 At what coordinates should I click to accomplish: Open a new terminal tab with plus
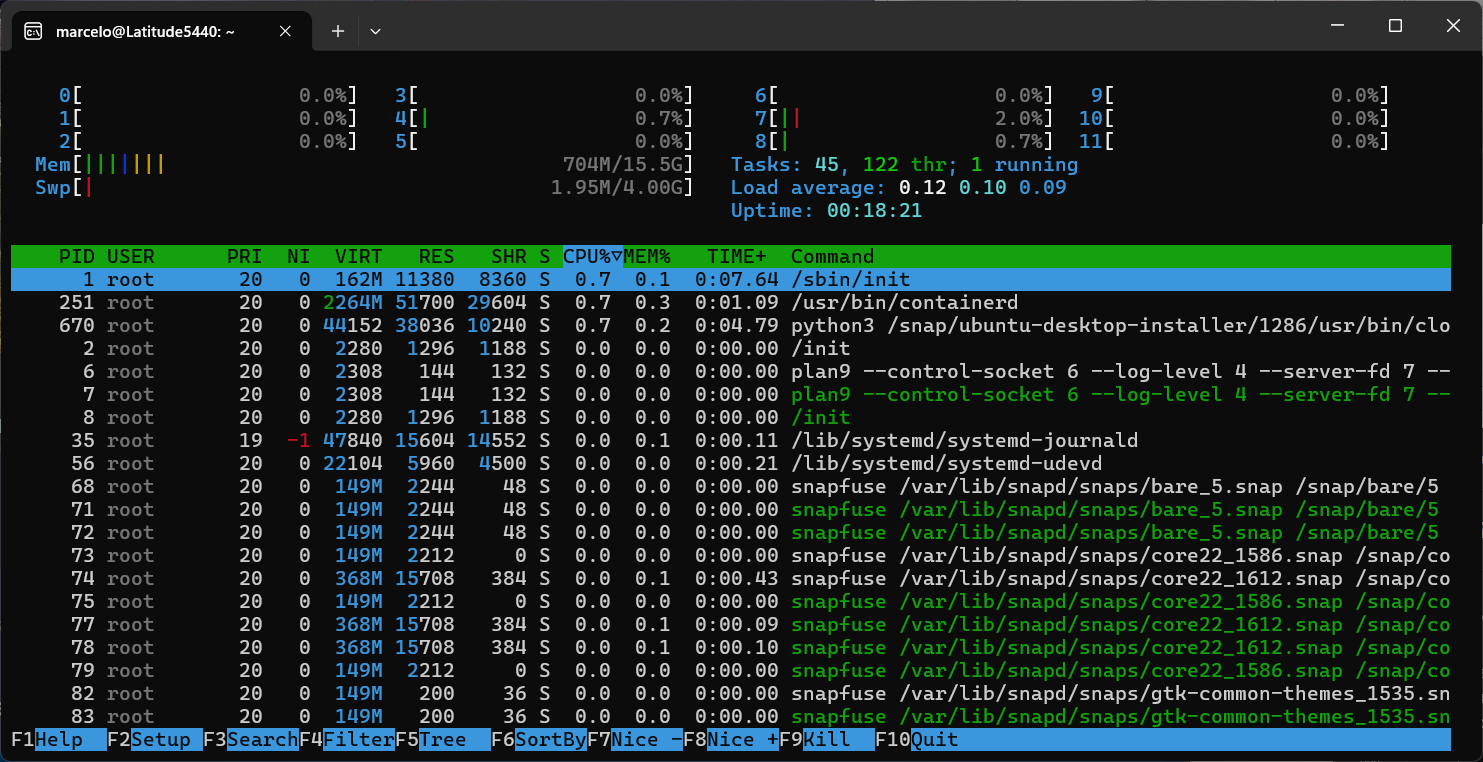pyautogui.click(x=338, y=31)
